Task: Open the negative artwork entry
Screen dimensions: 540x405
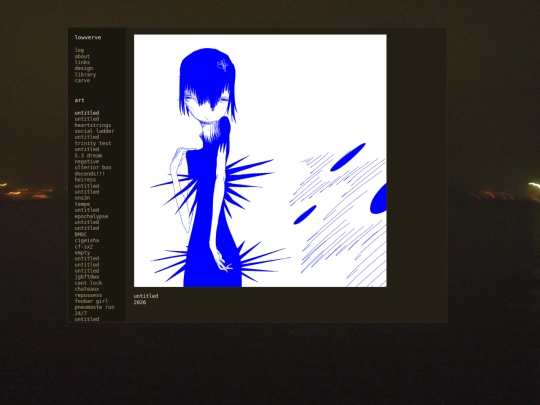Action: [x=87, y=162]
